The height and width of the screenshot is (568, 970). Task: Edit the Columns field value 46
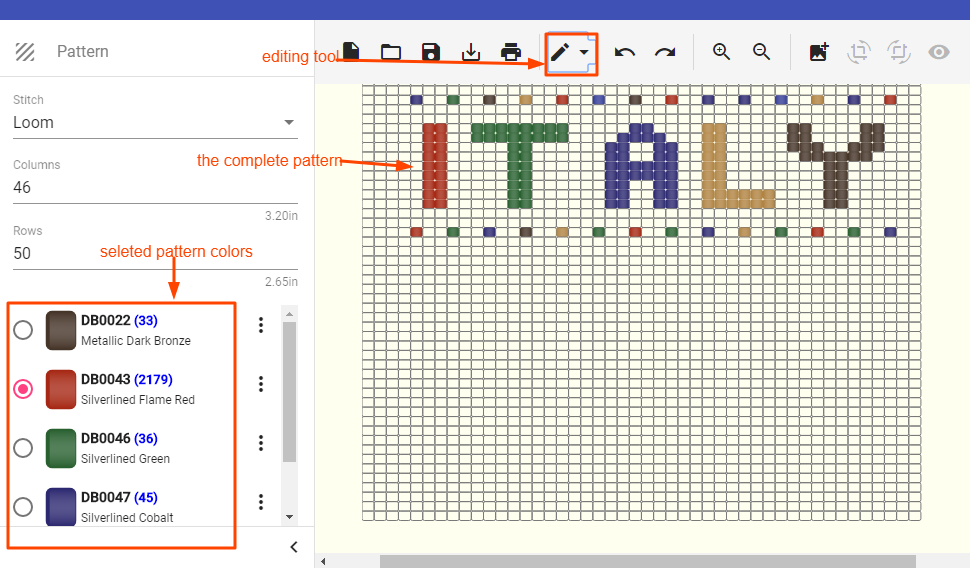(155, 187)
